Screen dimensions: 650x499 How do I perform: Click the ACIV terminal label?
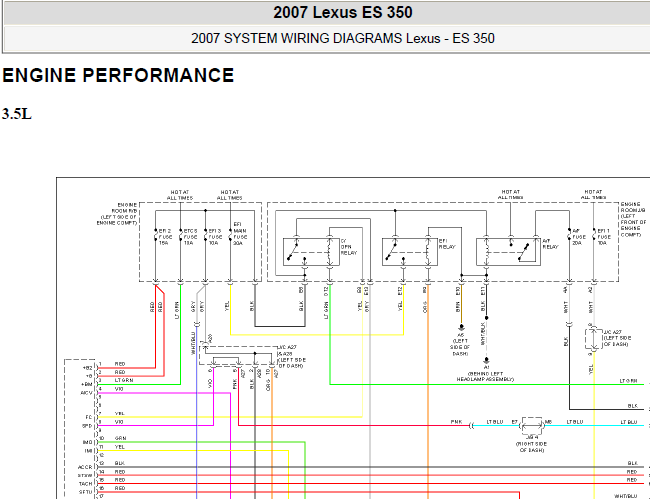tap(87, 392)
